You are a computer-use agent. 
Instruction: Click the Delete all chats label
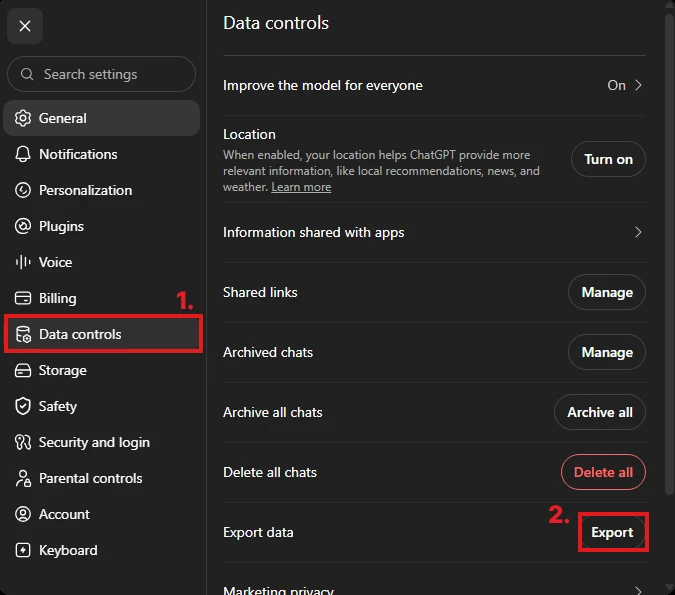point(270,472)
